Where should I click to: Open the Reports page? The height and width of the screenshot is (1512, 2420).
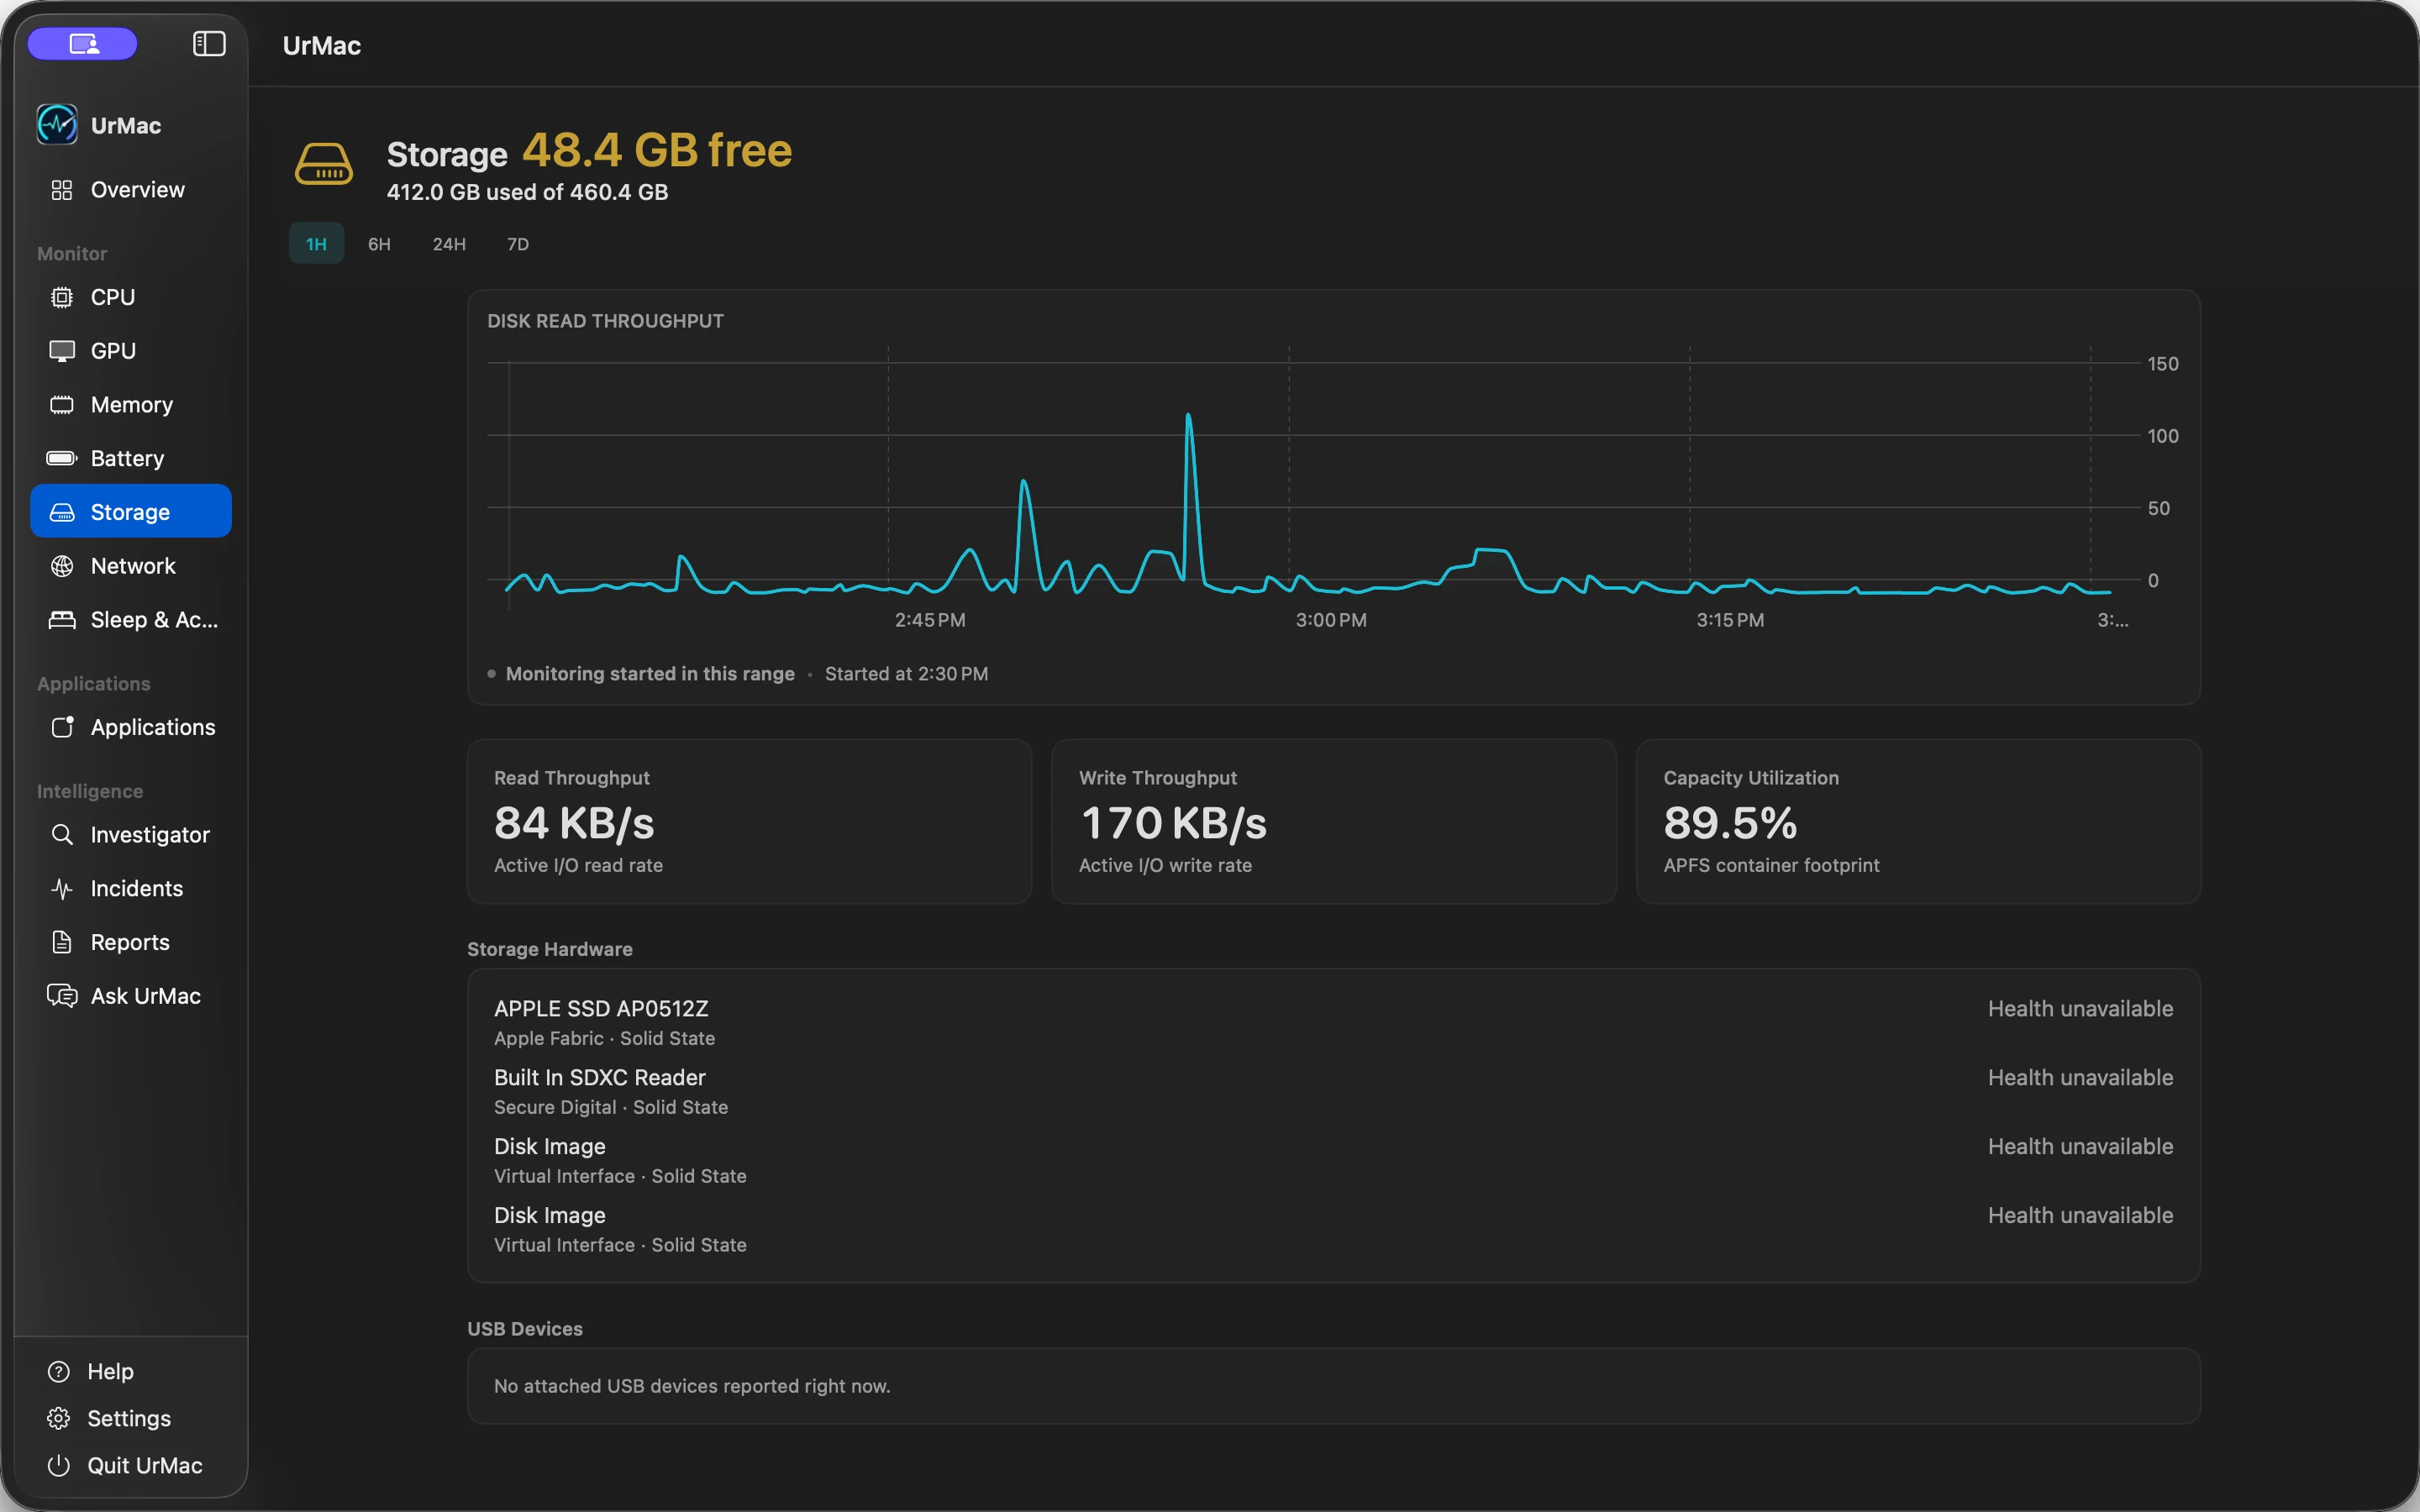131,943
